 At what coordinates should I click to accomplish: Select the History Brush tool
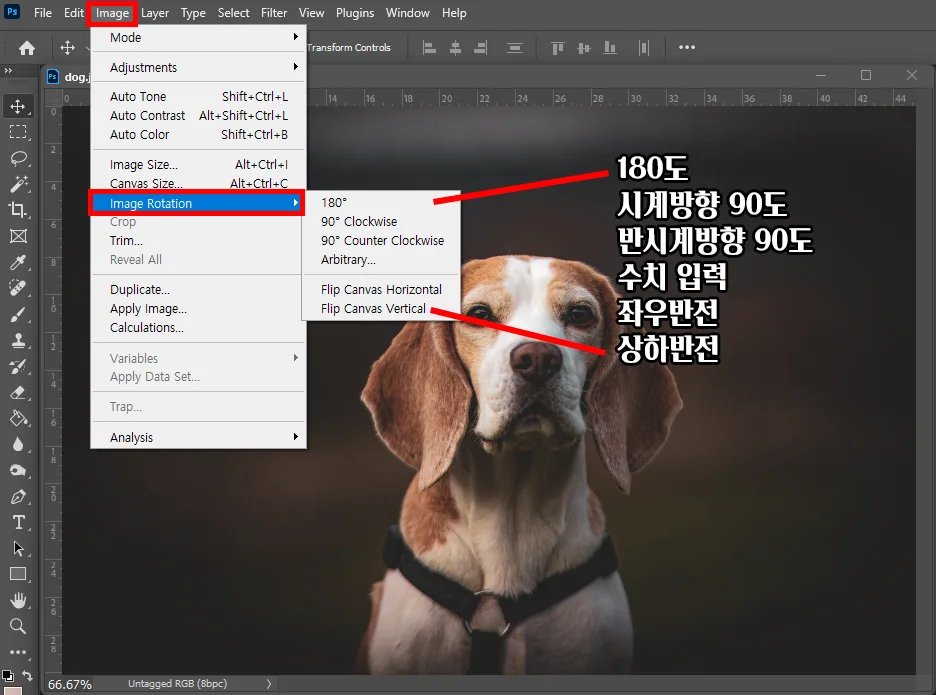[x=18, y=367]
